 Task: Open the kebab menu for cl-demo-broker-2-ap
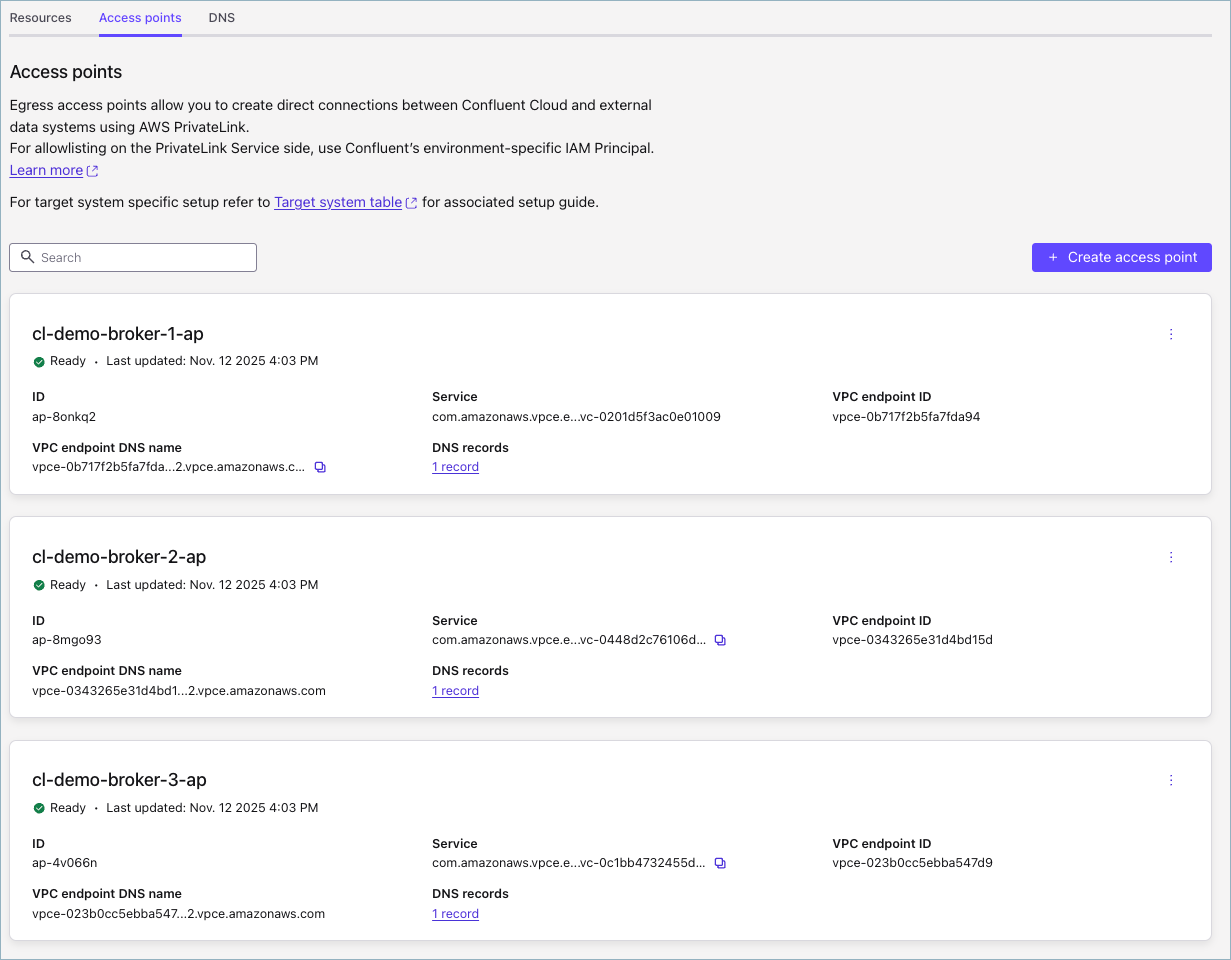tap(1171, 558)
